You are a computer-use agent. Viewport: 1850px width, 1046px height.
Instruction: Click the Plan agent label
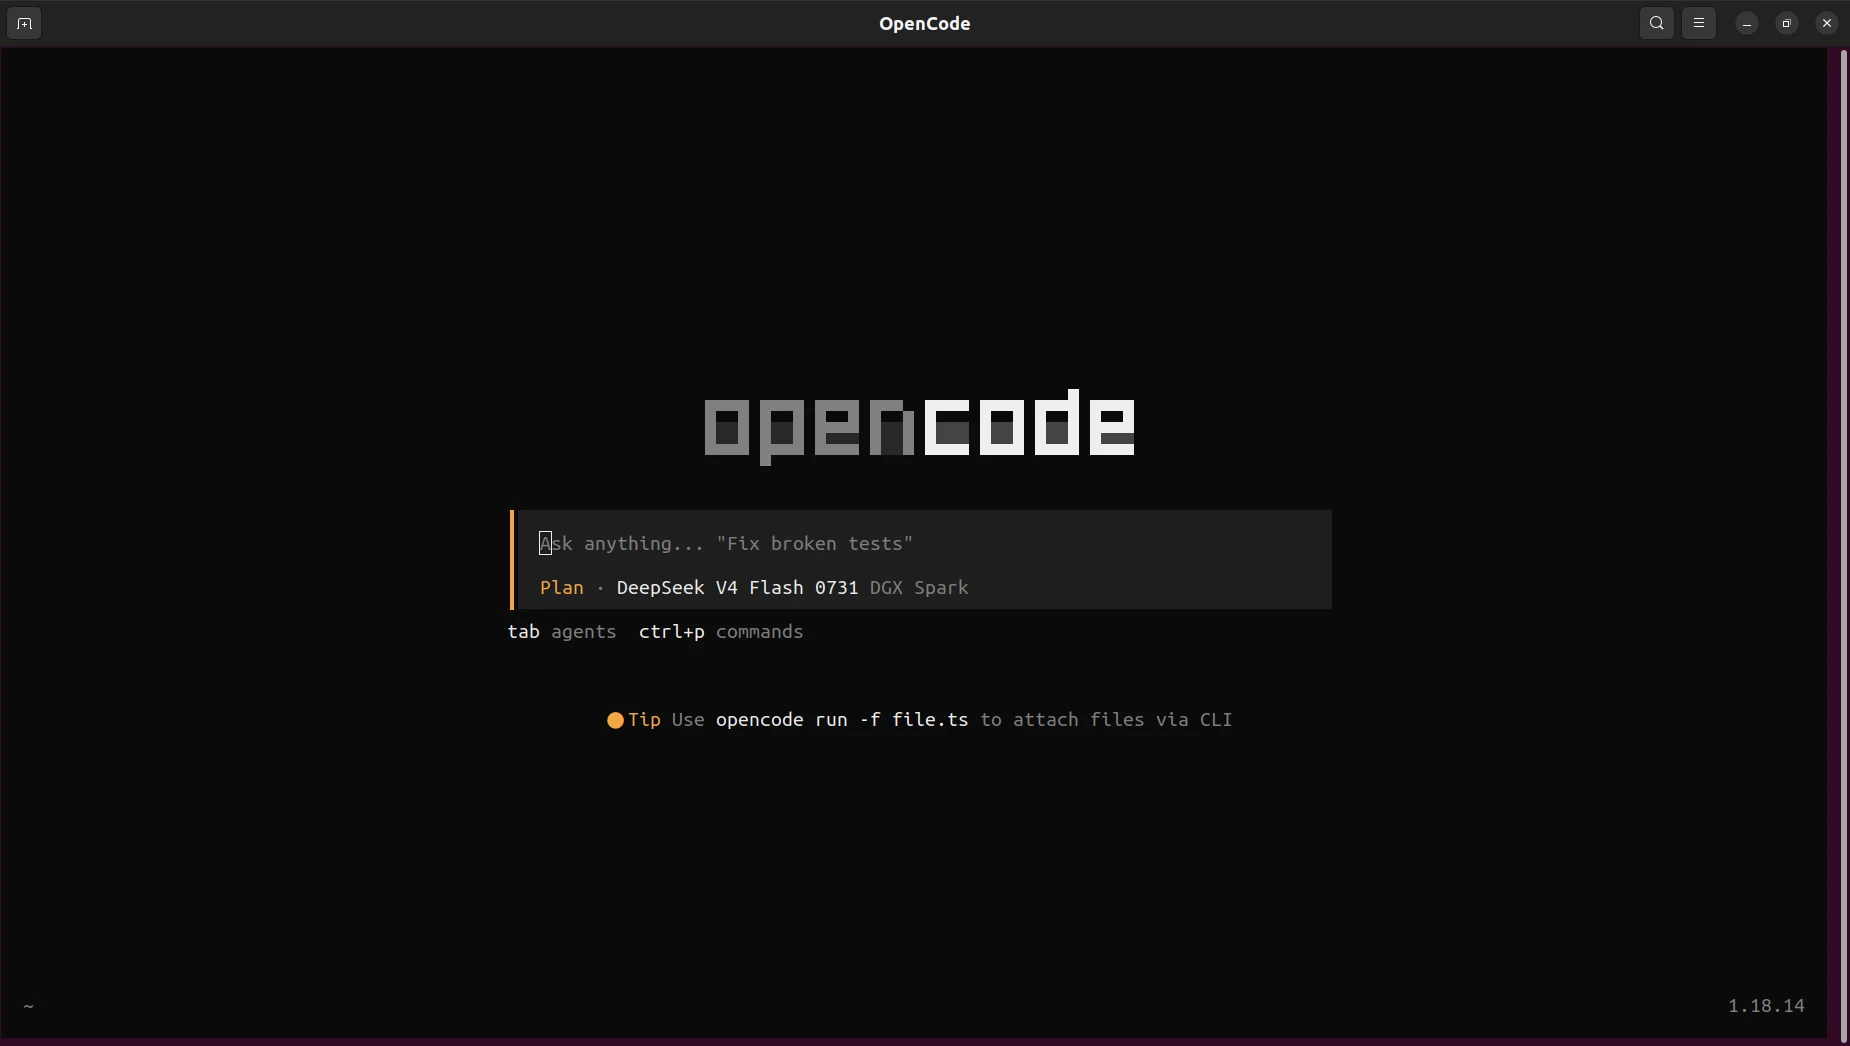[x=562, y=588]
